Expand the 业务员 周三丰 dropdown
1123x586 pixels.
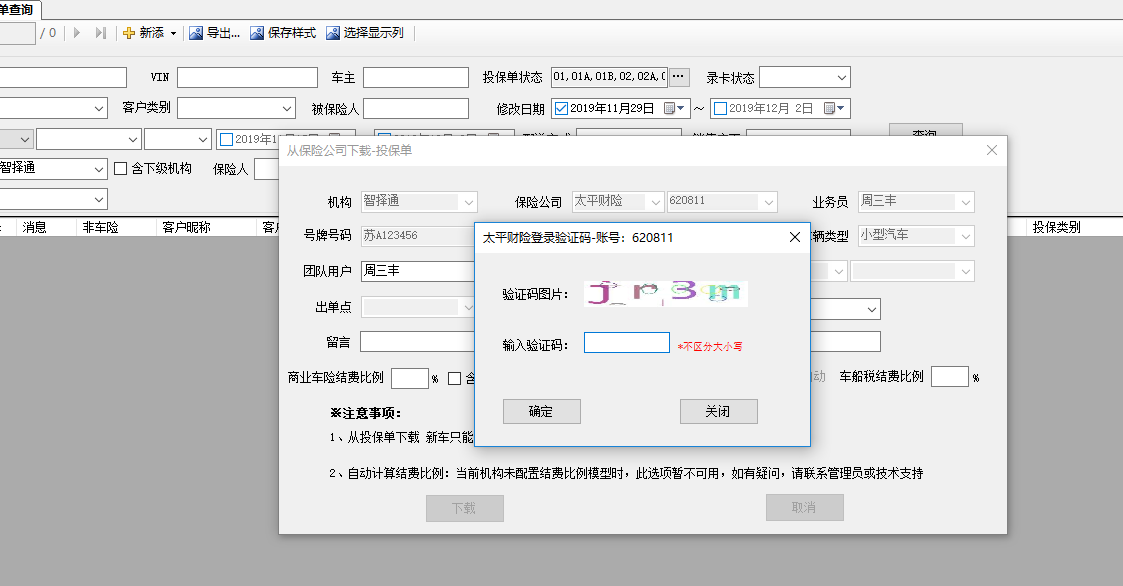(965, 202)
